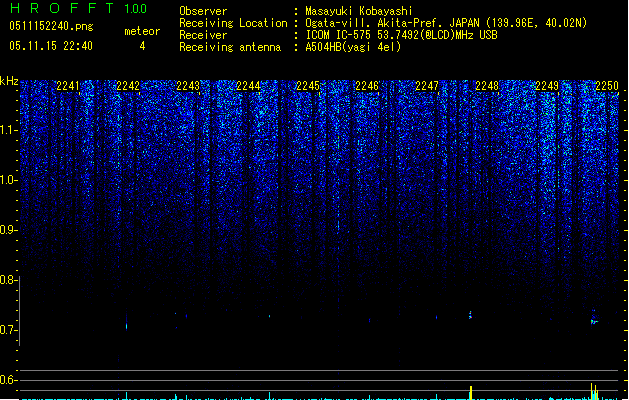Click the 2244 time marker
The image size is (629, 400).
(x=248, y=86)
